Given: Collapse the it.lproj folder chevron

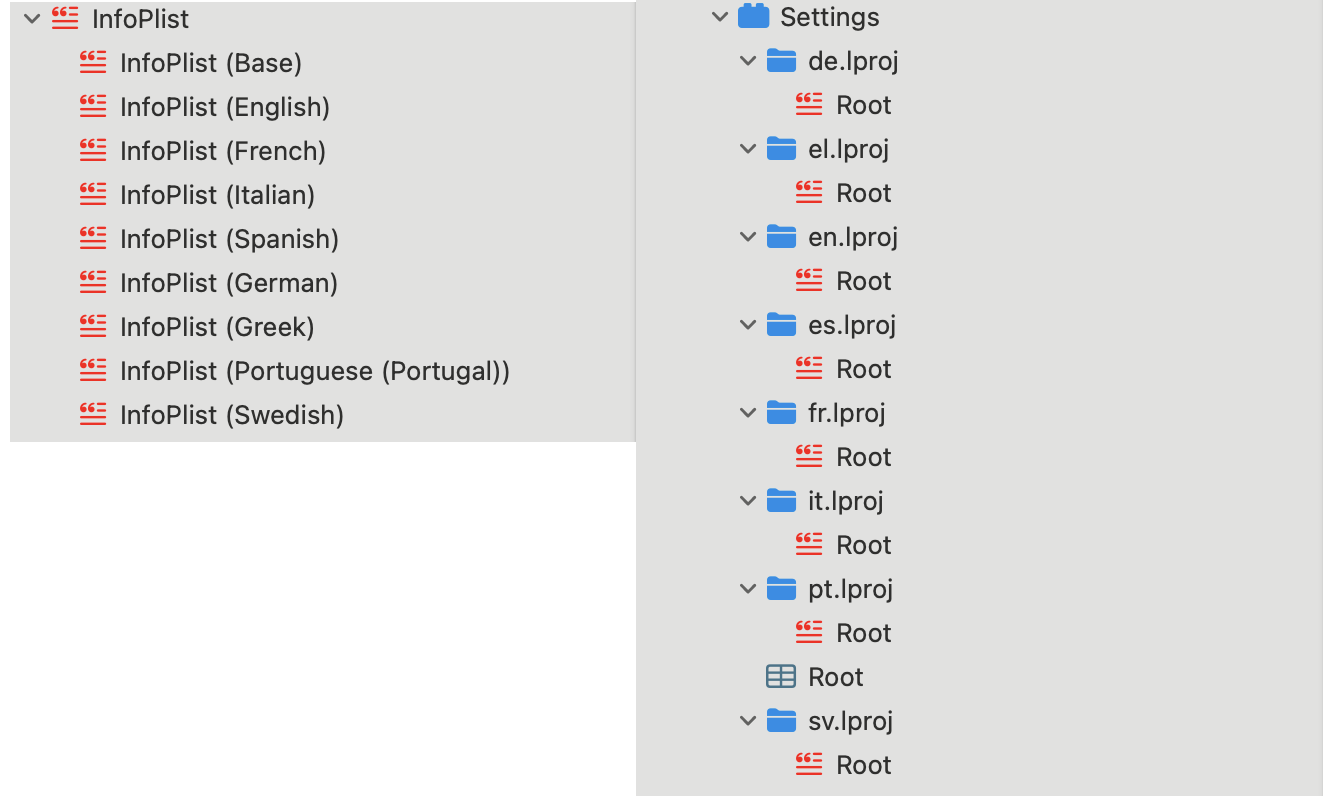Looking at the screenshot, I should pos(747,501).
